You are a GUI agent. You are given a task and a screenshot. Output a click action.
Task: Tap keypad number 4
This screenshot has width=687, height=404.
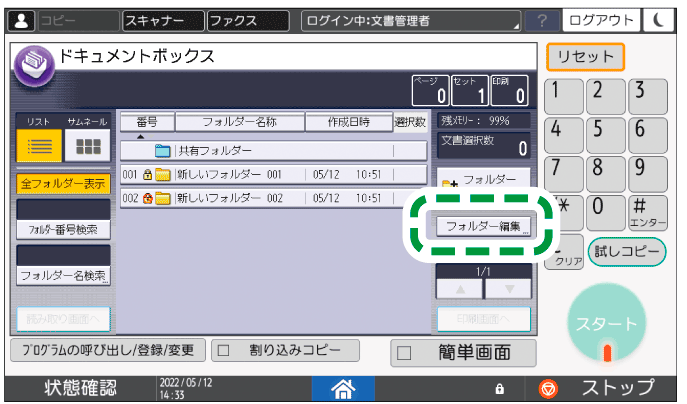pyautogui.click(x=564, y=135)
